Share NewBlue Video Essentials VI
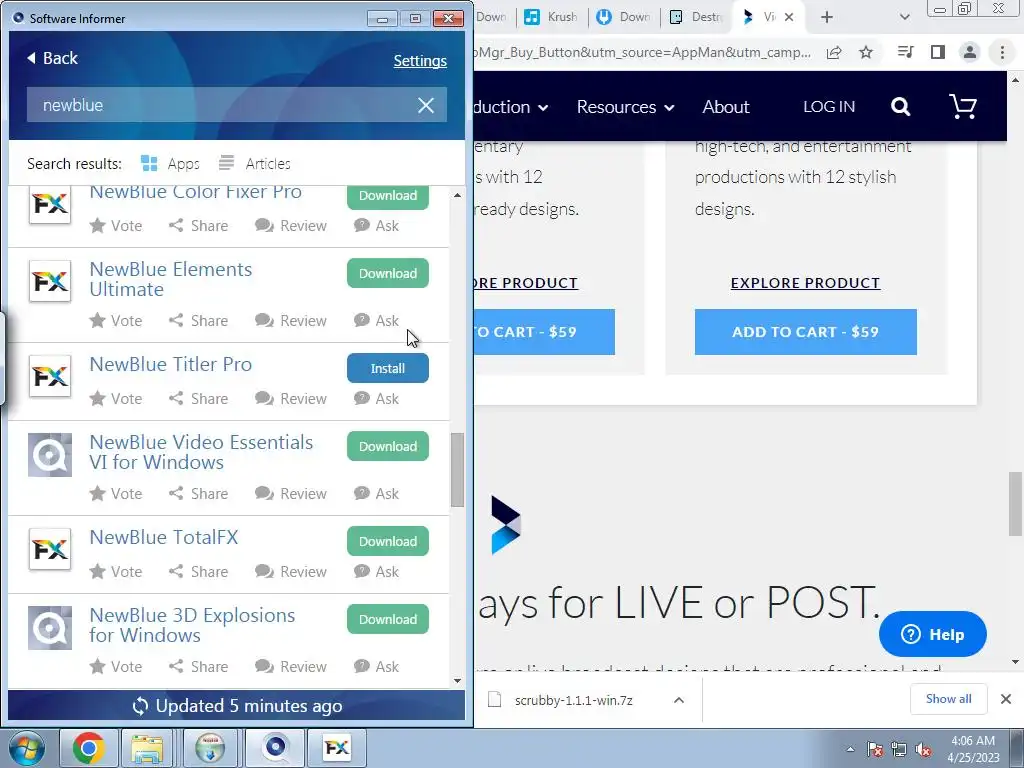Viewport: 1024px width, 768px height. pos(199,494)
